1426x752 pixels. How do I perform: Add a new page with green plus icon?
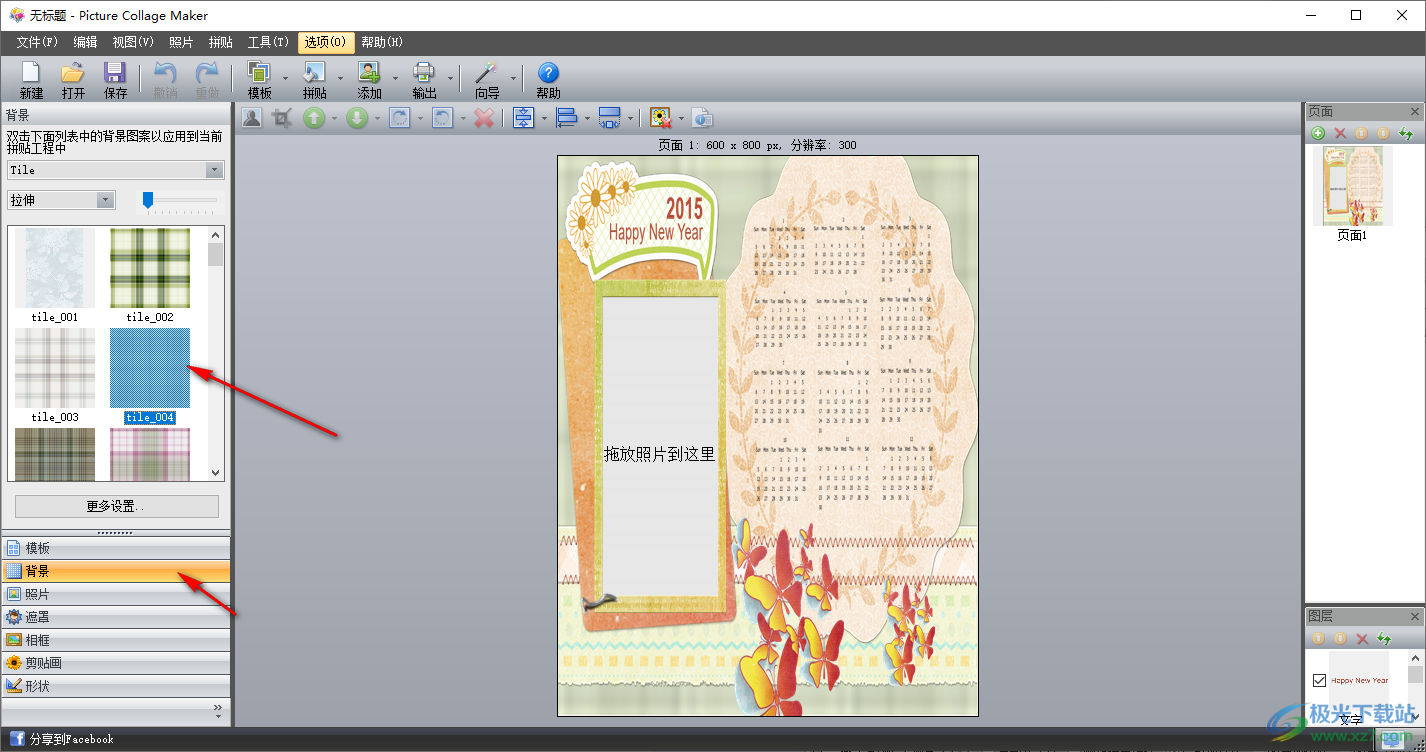[x=1318, y=133]
